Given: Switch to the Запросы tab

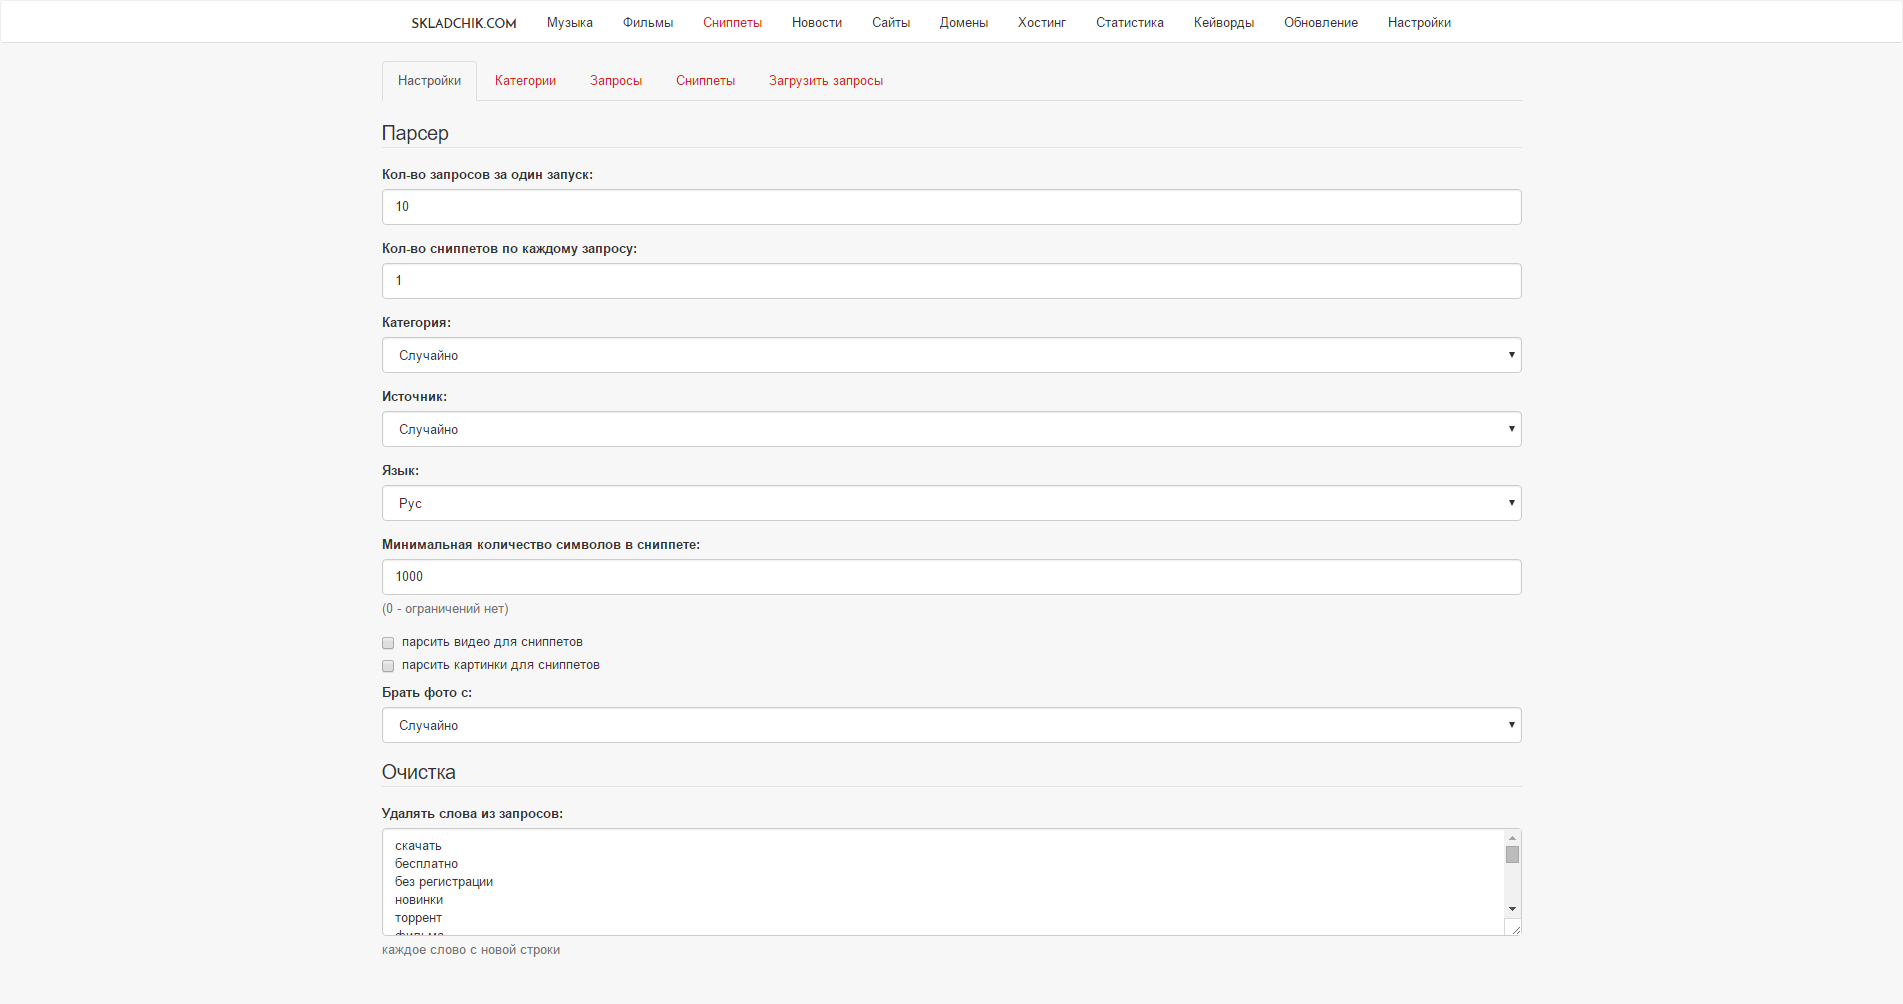Looking at the screenshot, I should [x=615, y=81].
